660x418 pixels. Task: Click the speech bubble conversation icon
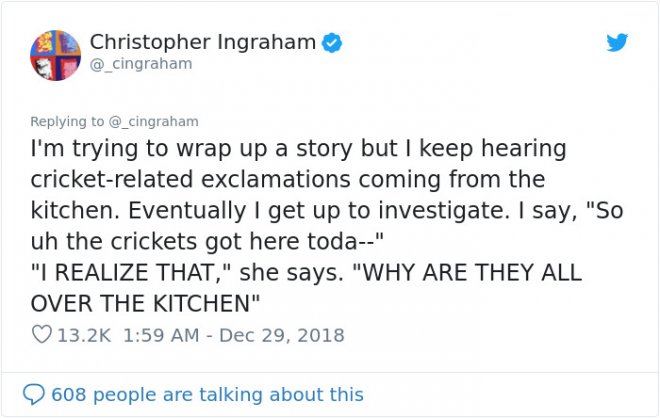coord(33,394)
